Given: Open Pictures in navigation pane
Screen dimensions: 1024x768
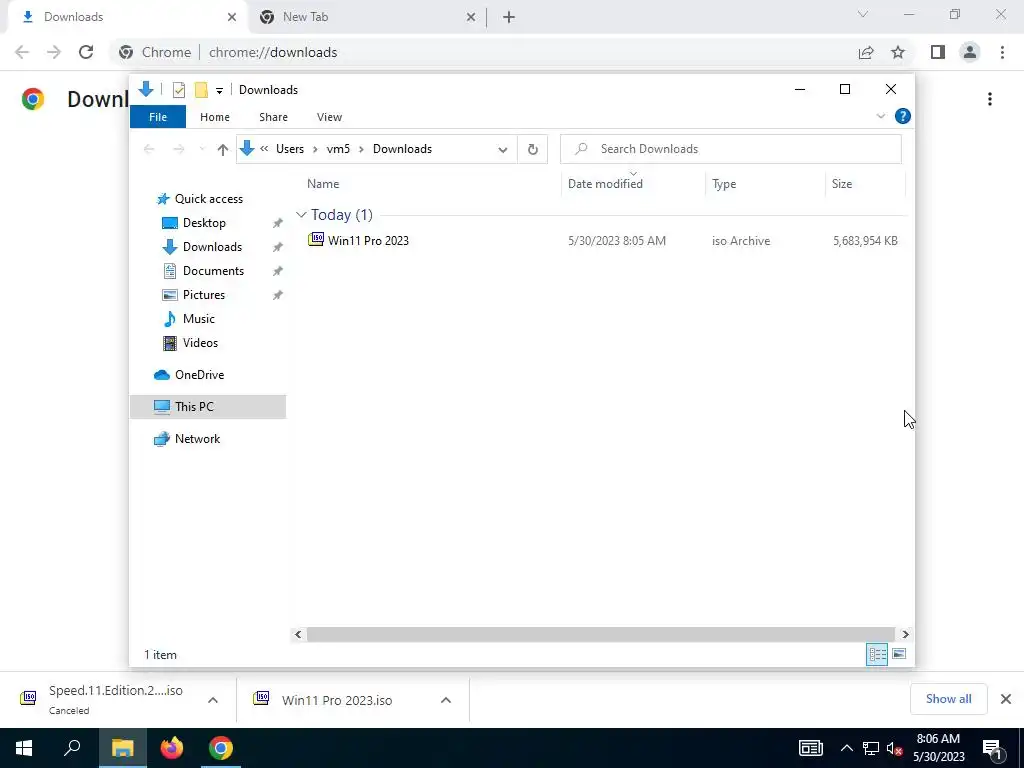Looking at the screenshot, I should [x=204, y=295].
